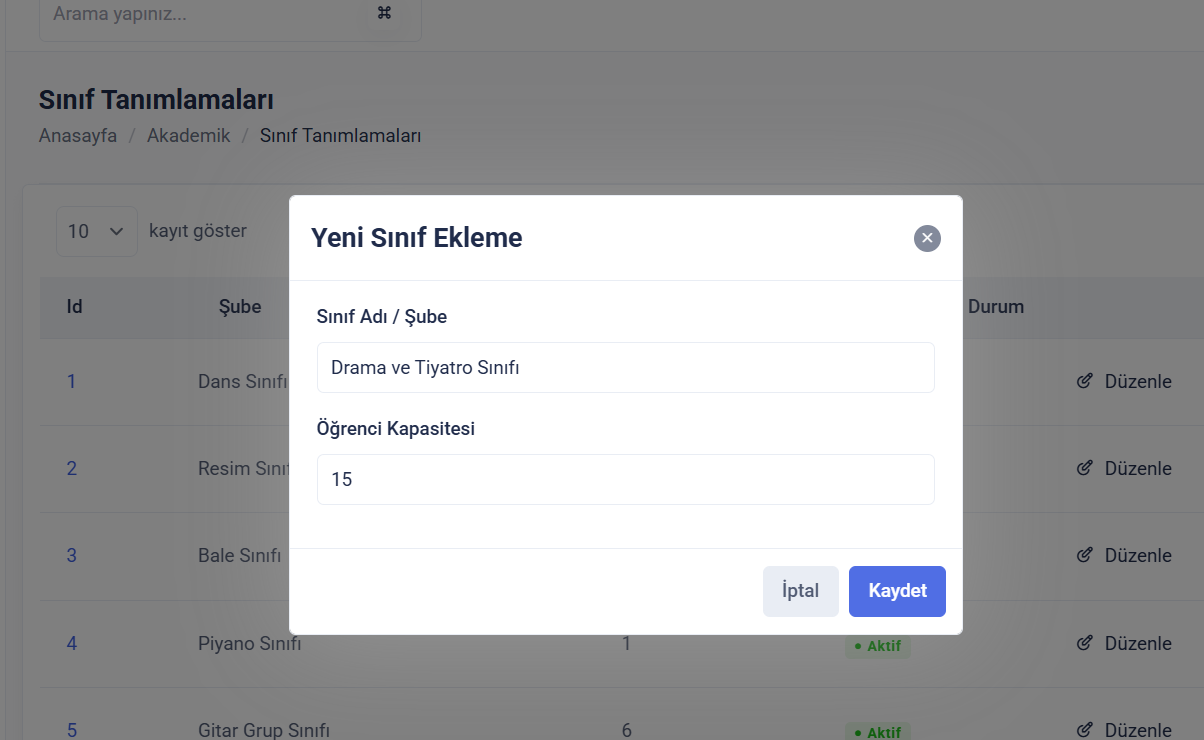Click the Düzenle edit icon for row 5
Viewport: 1204px width, 740px height.
click(x=1085, y=730)
